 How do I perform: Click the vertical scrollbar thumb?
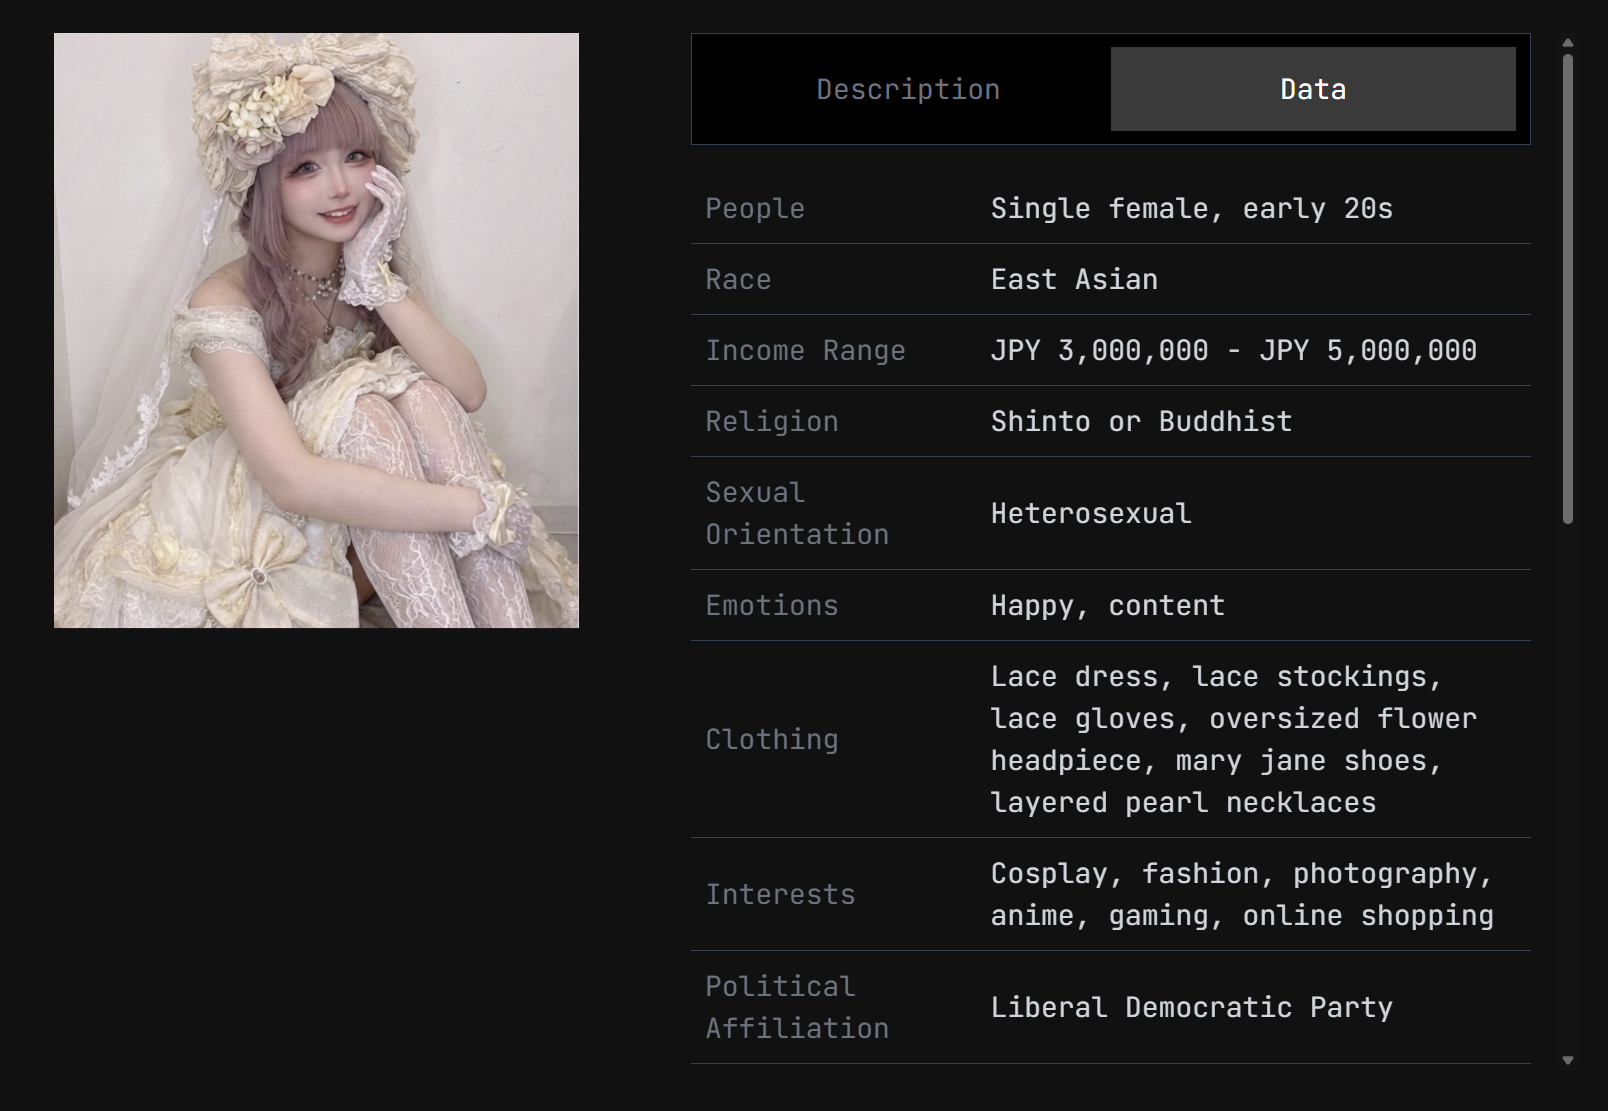[1568, 288]
